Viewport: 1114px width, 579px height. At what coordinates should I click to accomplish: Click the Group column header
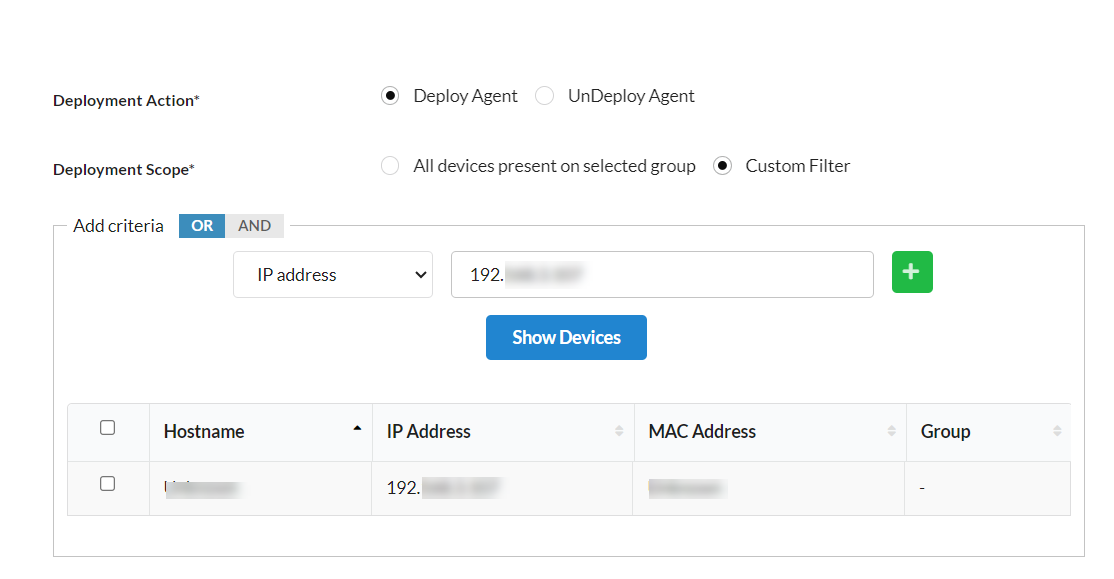945,431
